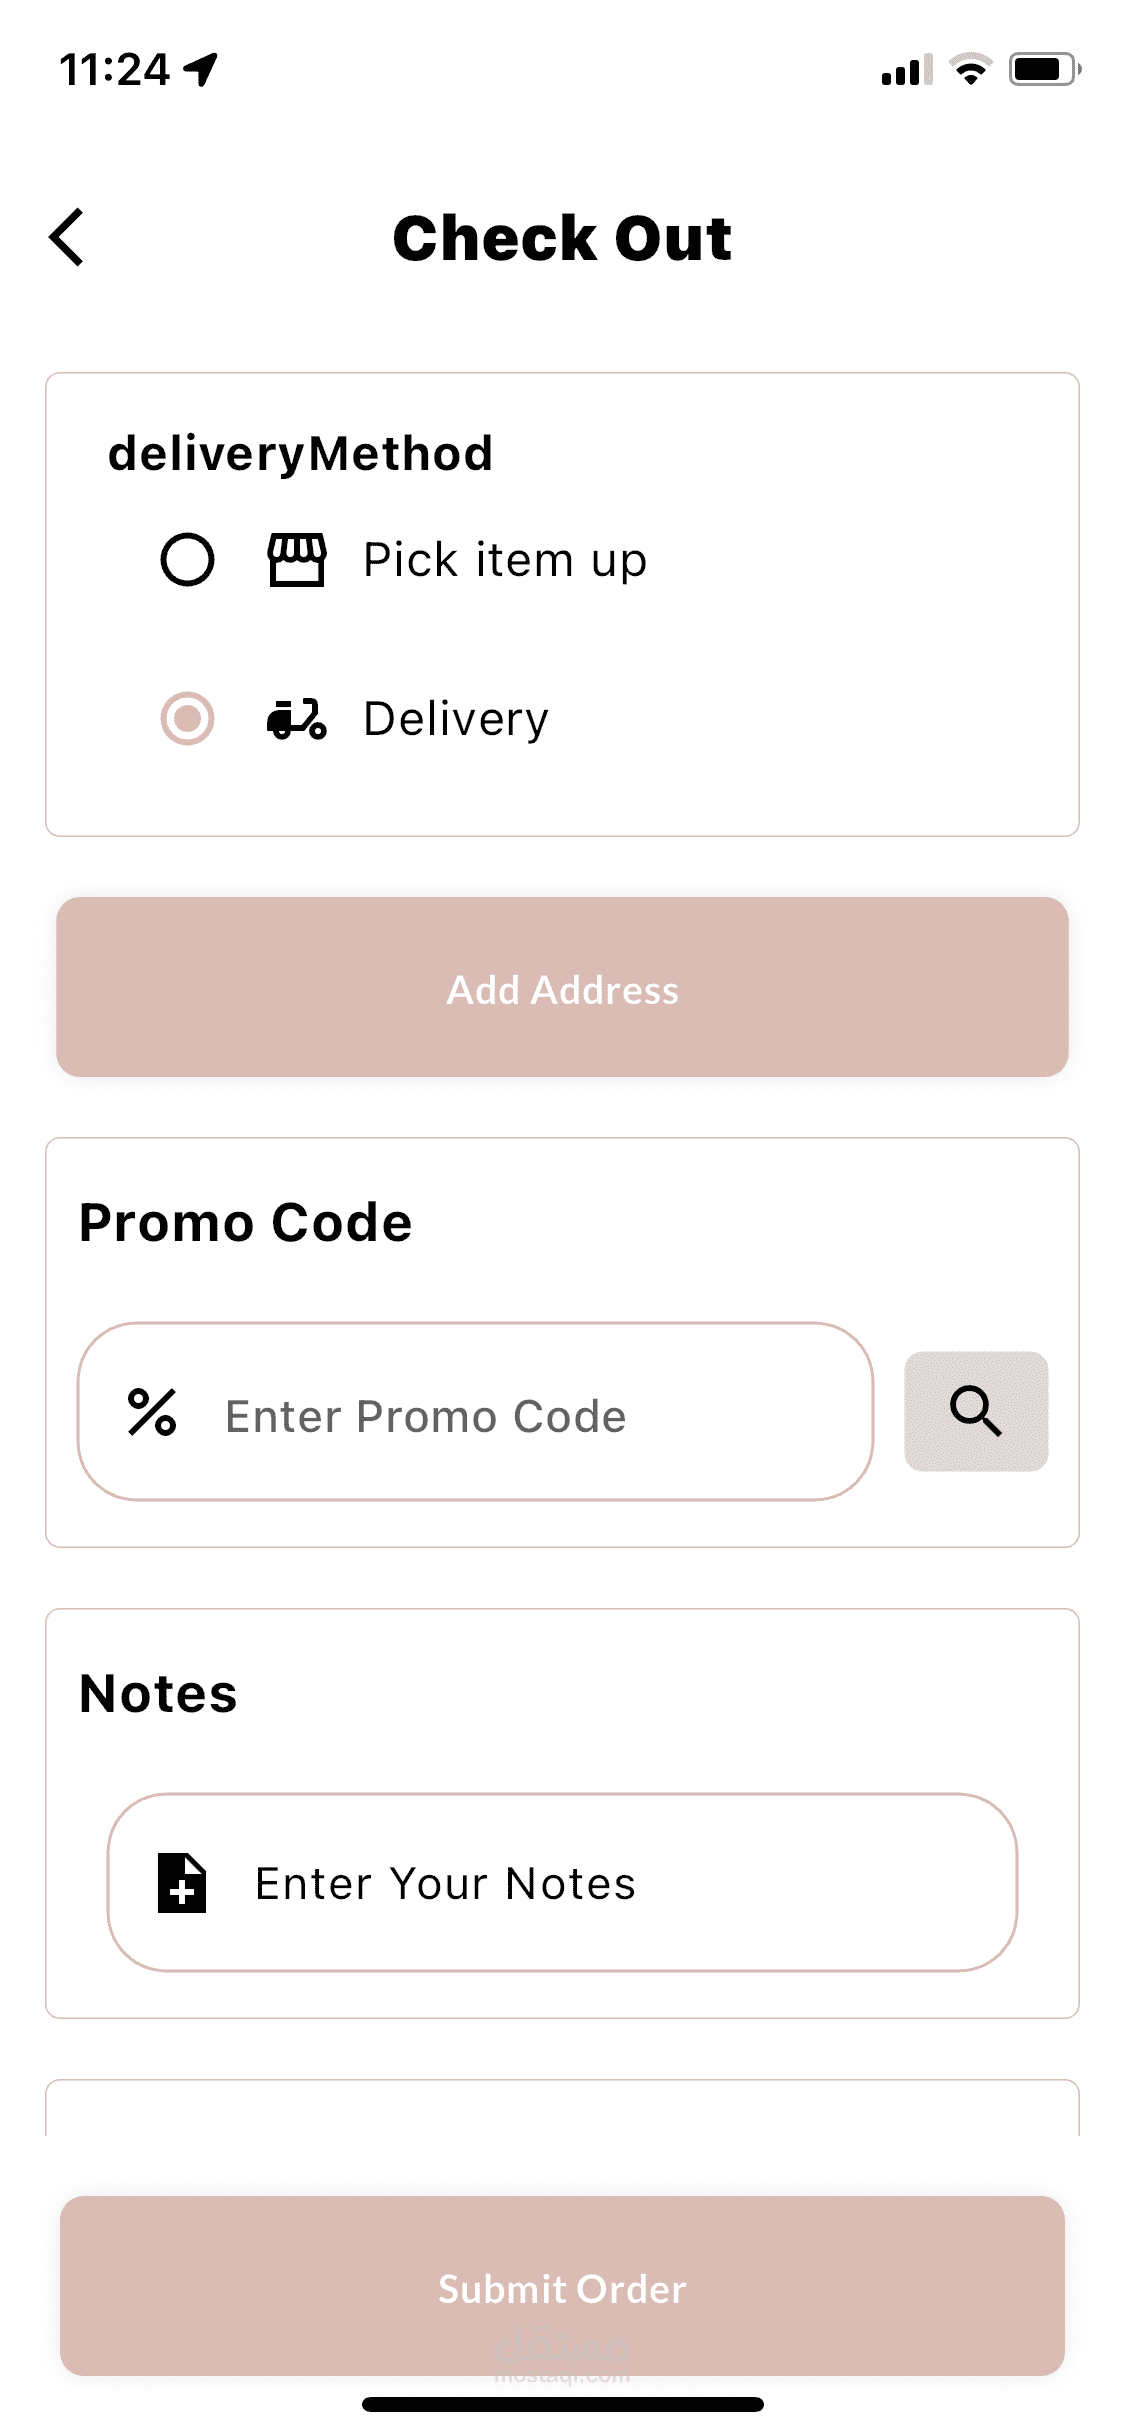Tap the back arrow icon

[67, 238]
